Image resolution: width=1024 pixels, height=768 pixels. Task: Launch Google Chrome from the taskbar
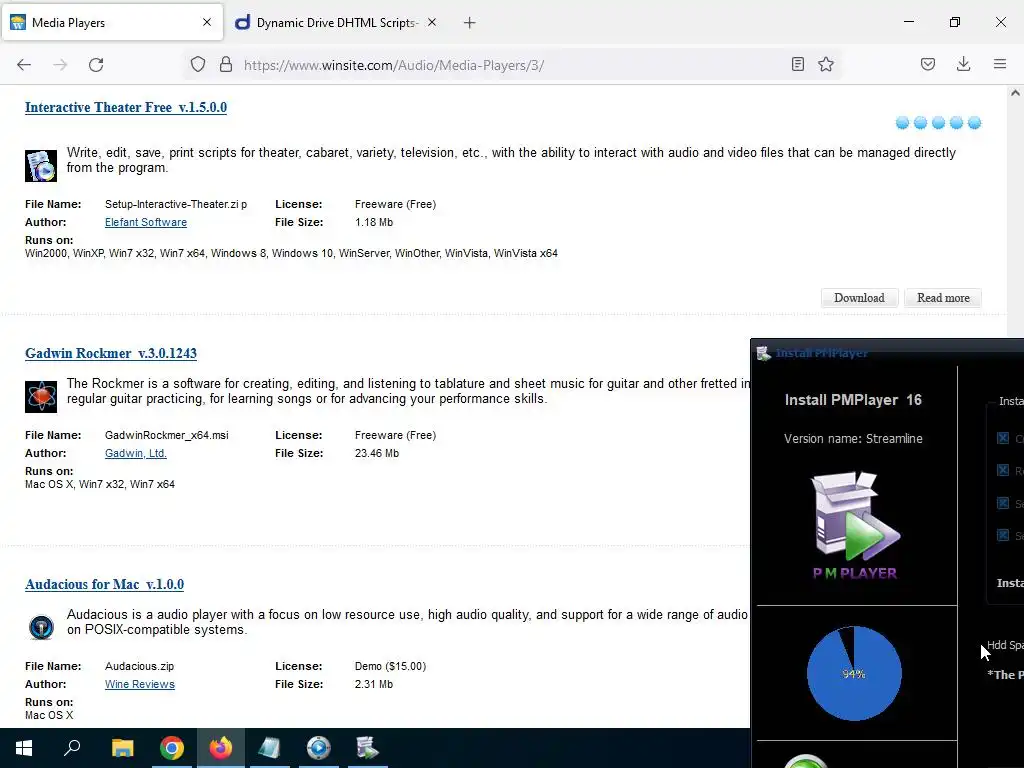click(172, 748)
